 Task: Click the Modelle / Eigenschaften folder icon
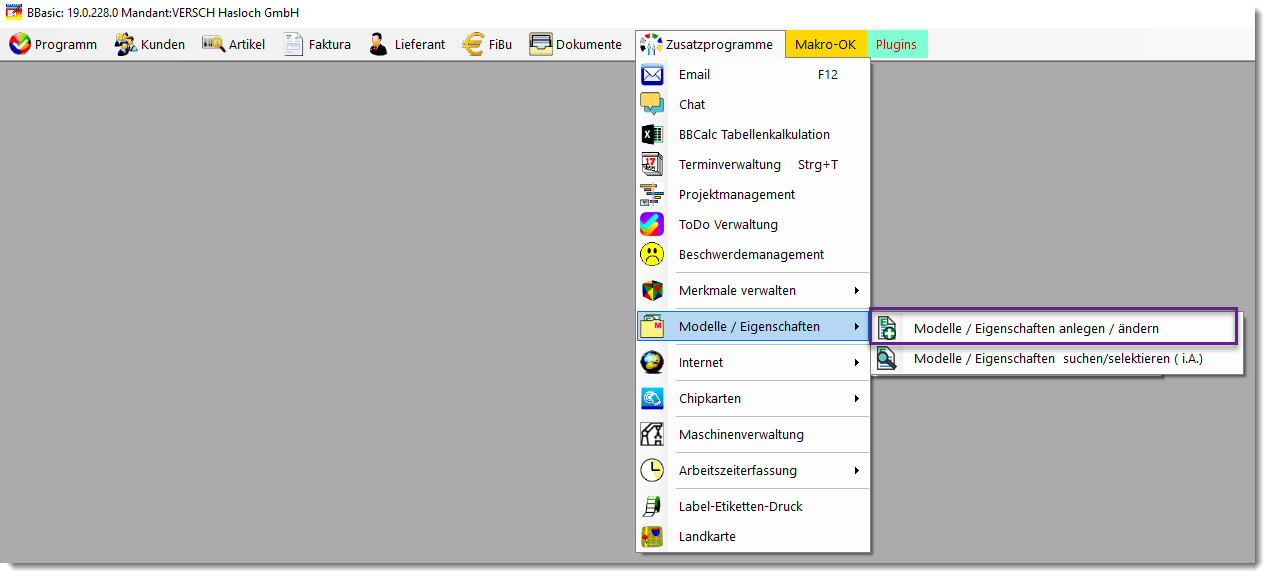pos(652,326)
